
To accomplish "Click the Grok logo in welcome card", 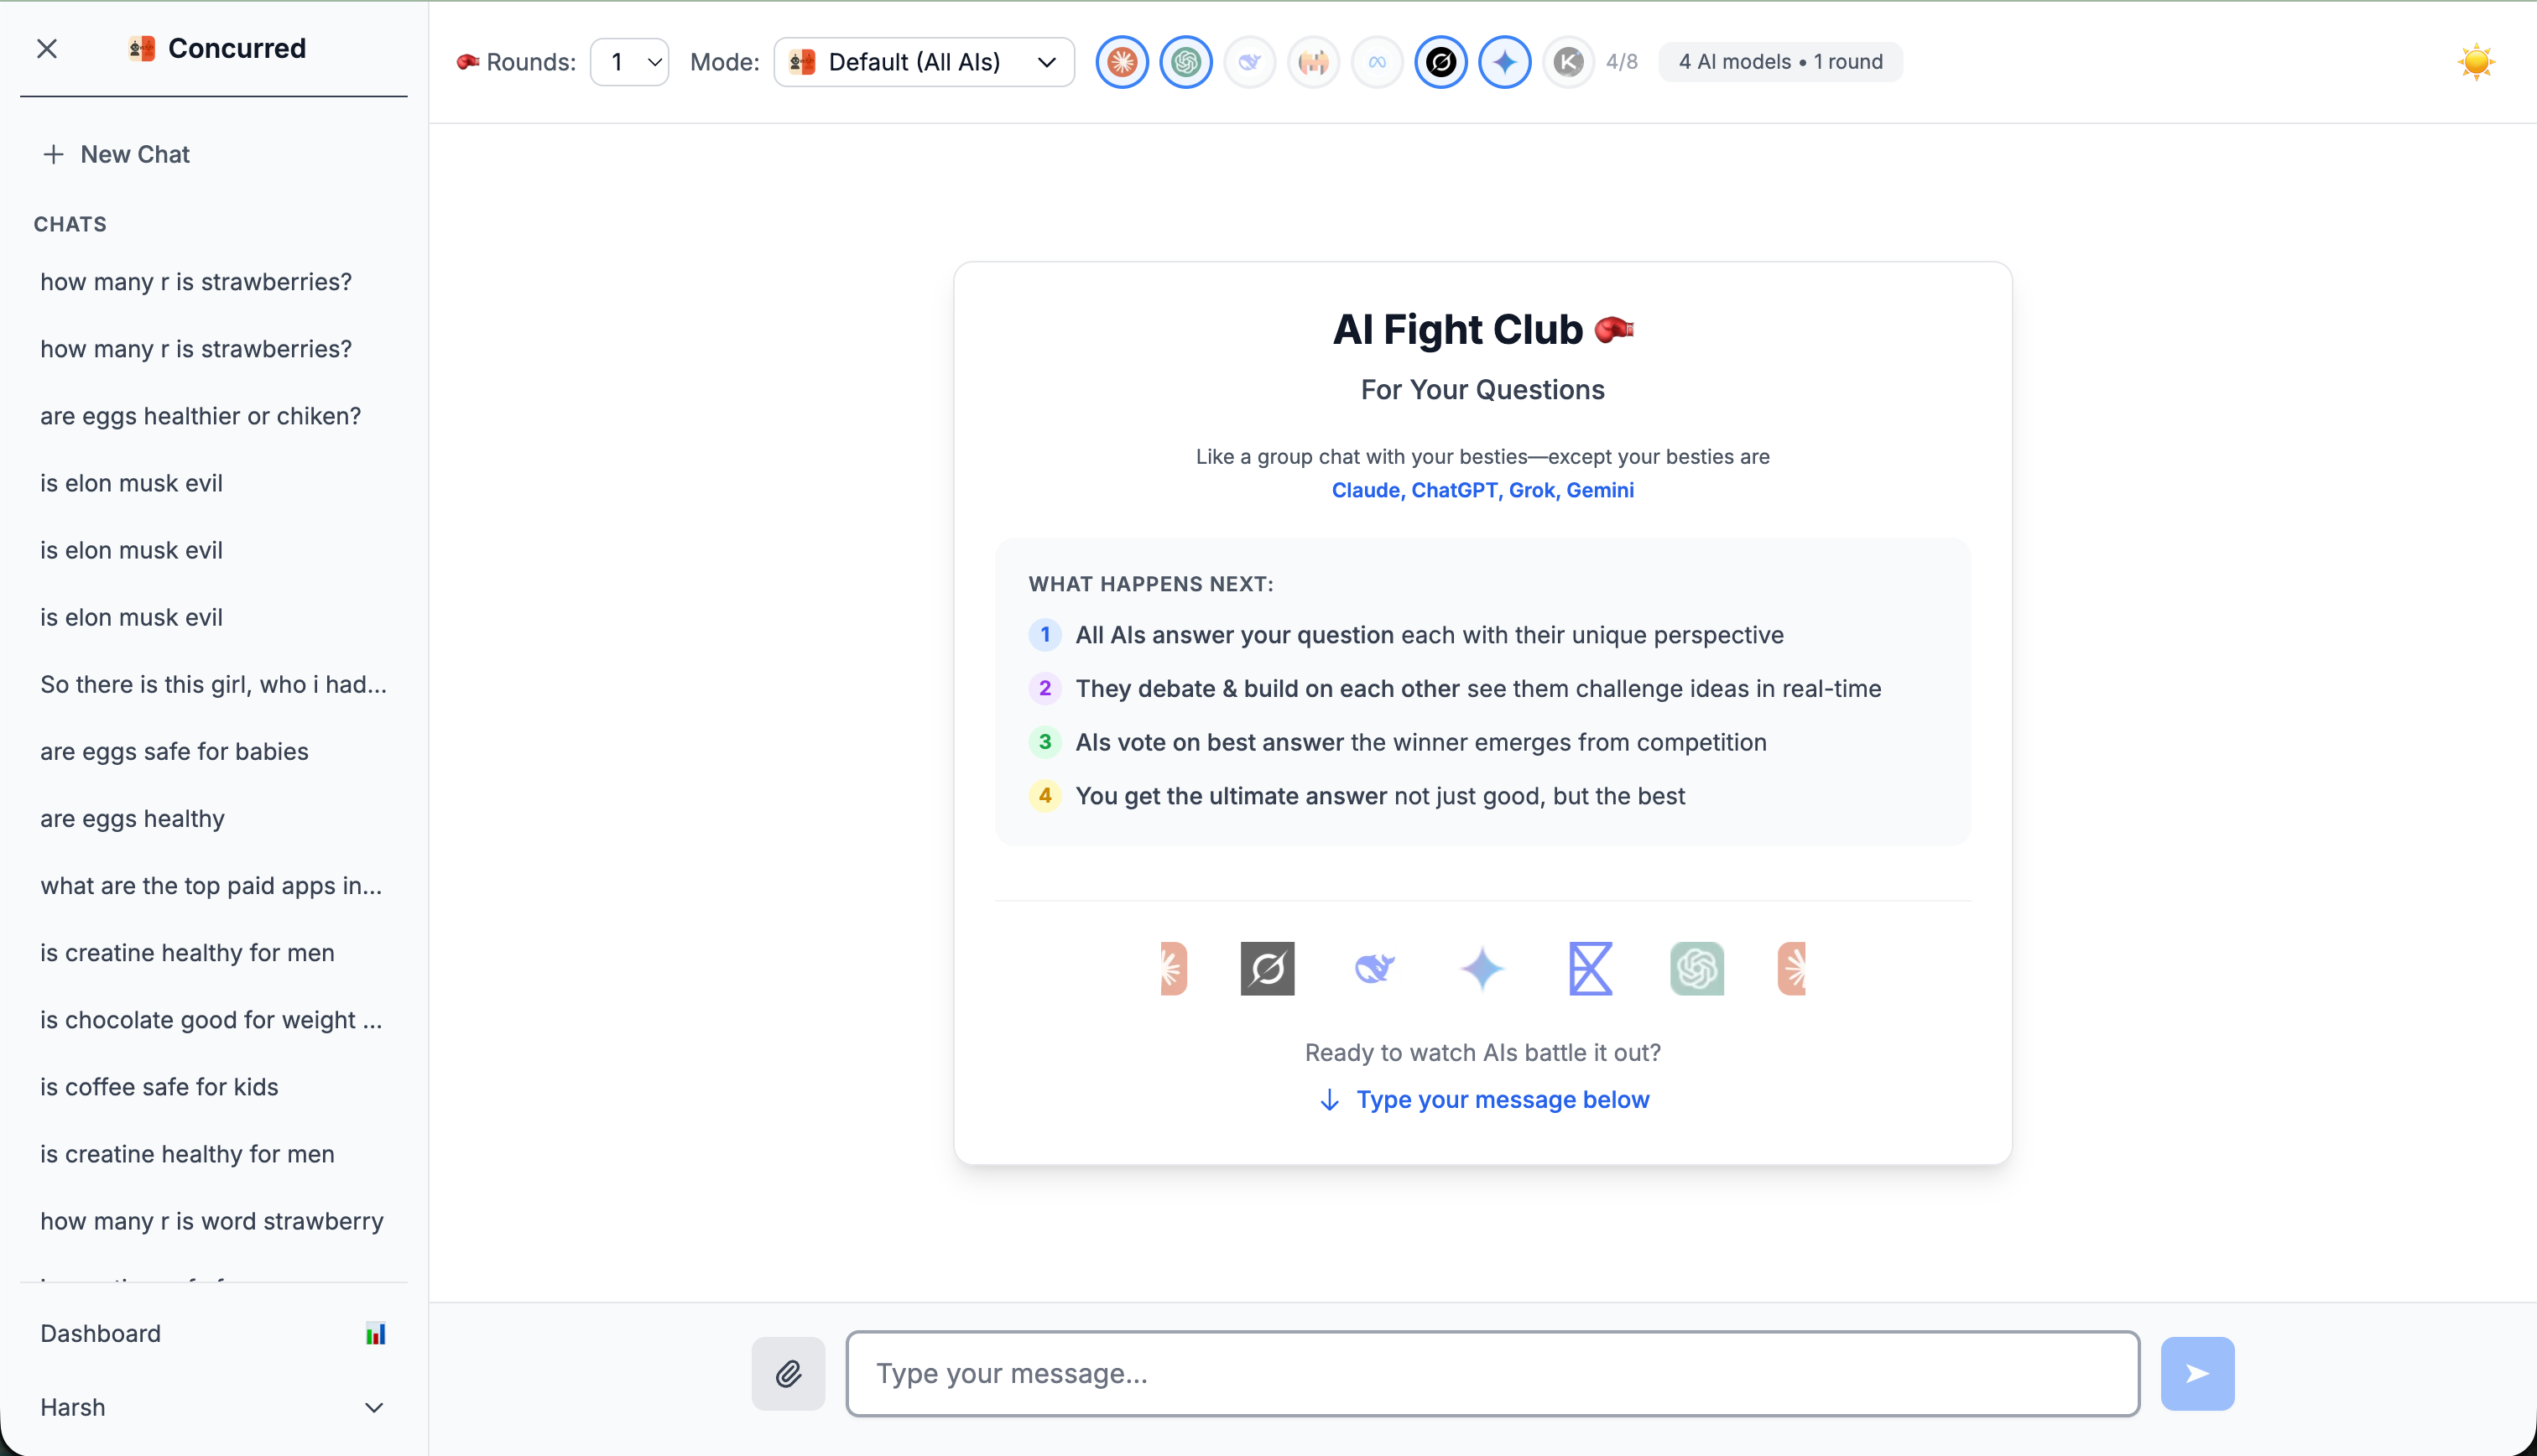I will coord(1267,968).
